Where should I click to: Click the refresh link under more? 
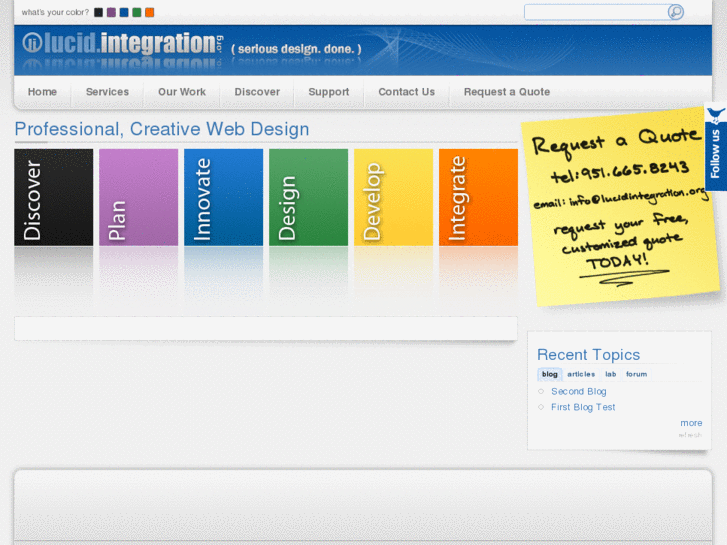(690, 435)
